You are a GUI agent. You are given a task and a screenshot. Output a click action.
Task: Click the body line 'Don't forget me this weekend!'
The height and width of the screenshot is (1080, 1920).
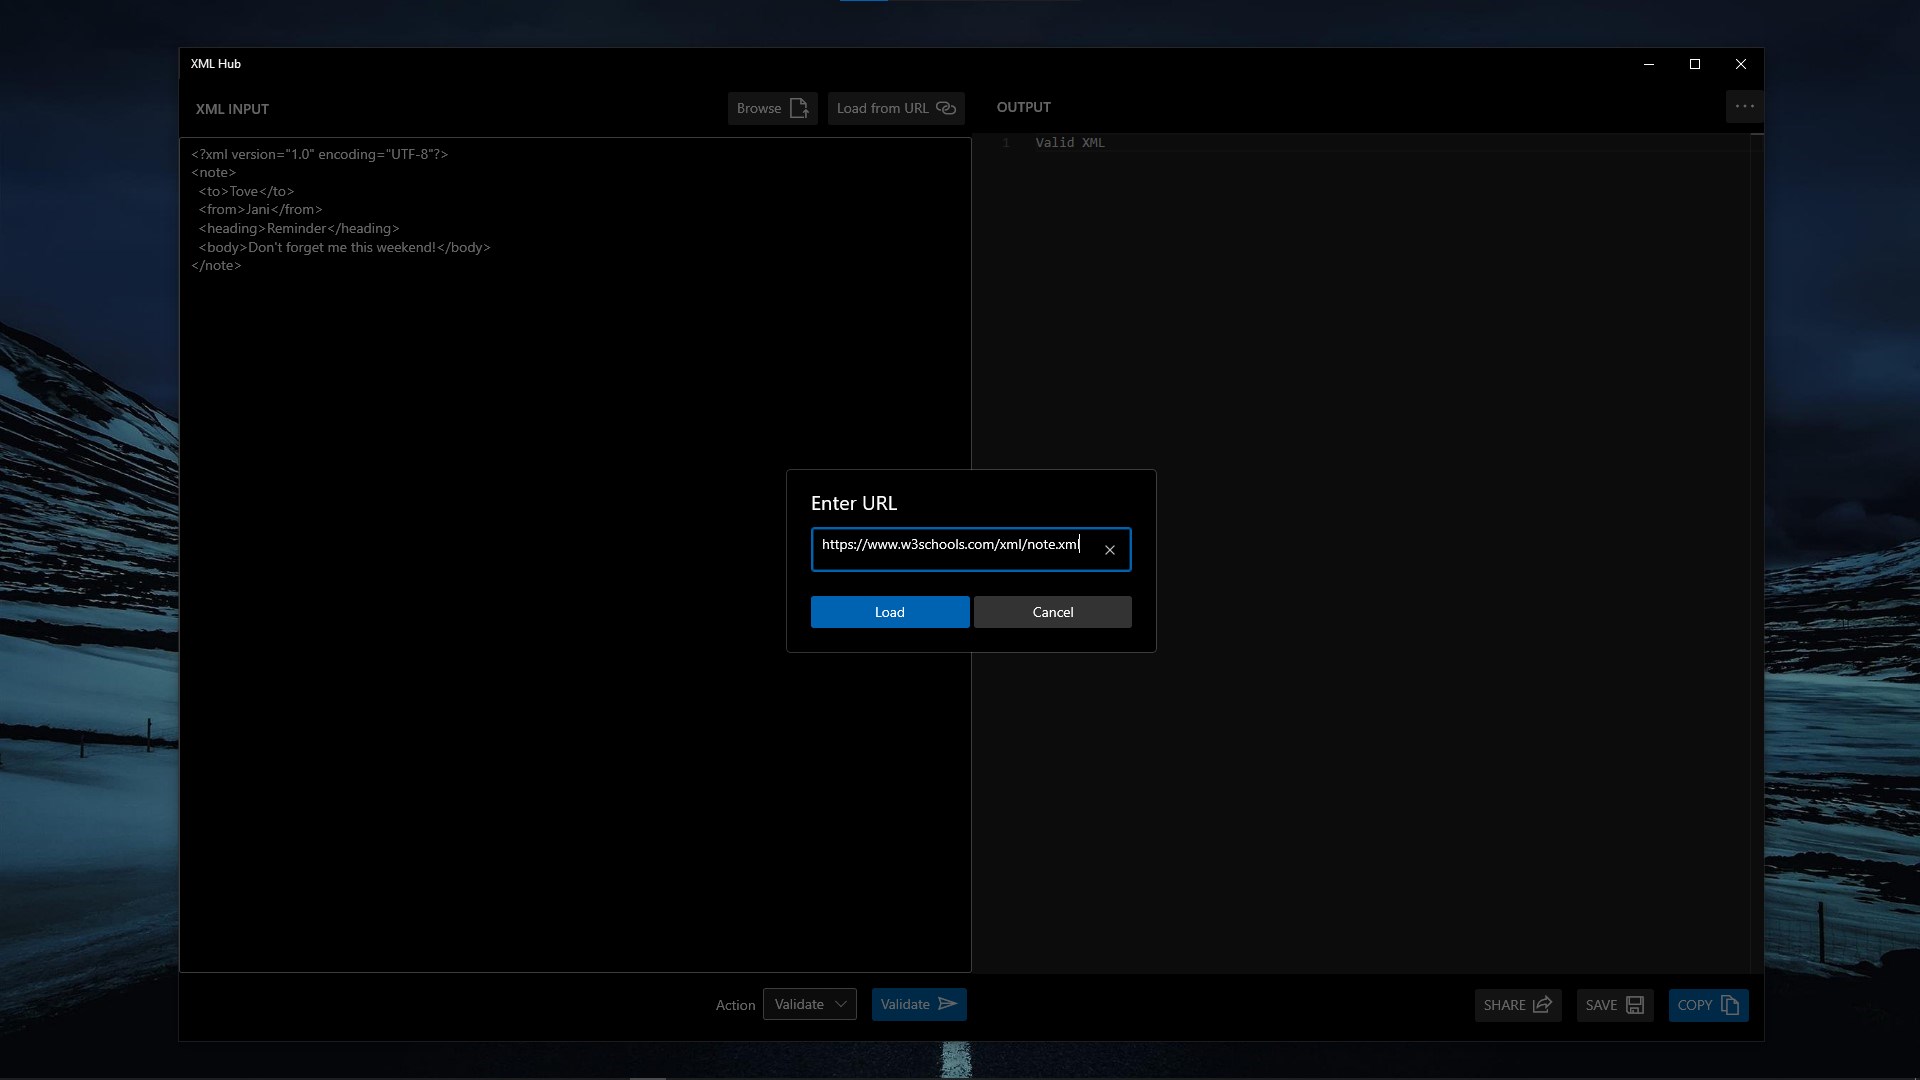tap(344, 247)
